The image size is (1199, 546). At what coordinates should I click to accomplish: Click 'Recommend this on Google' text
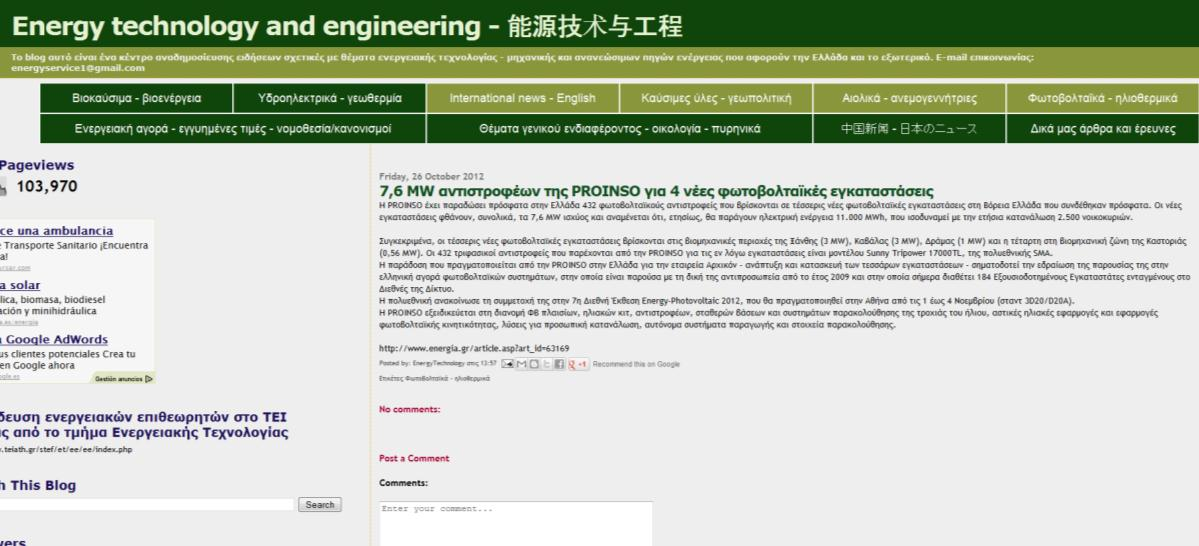tap(636, 364)
